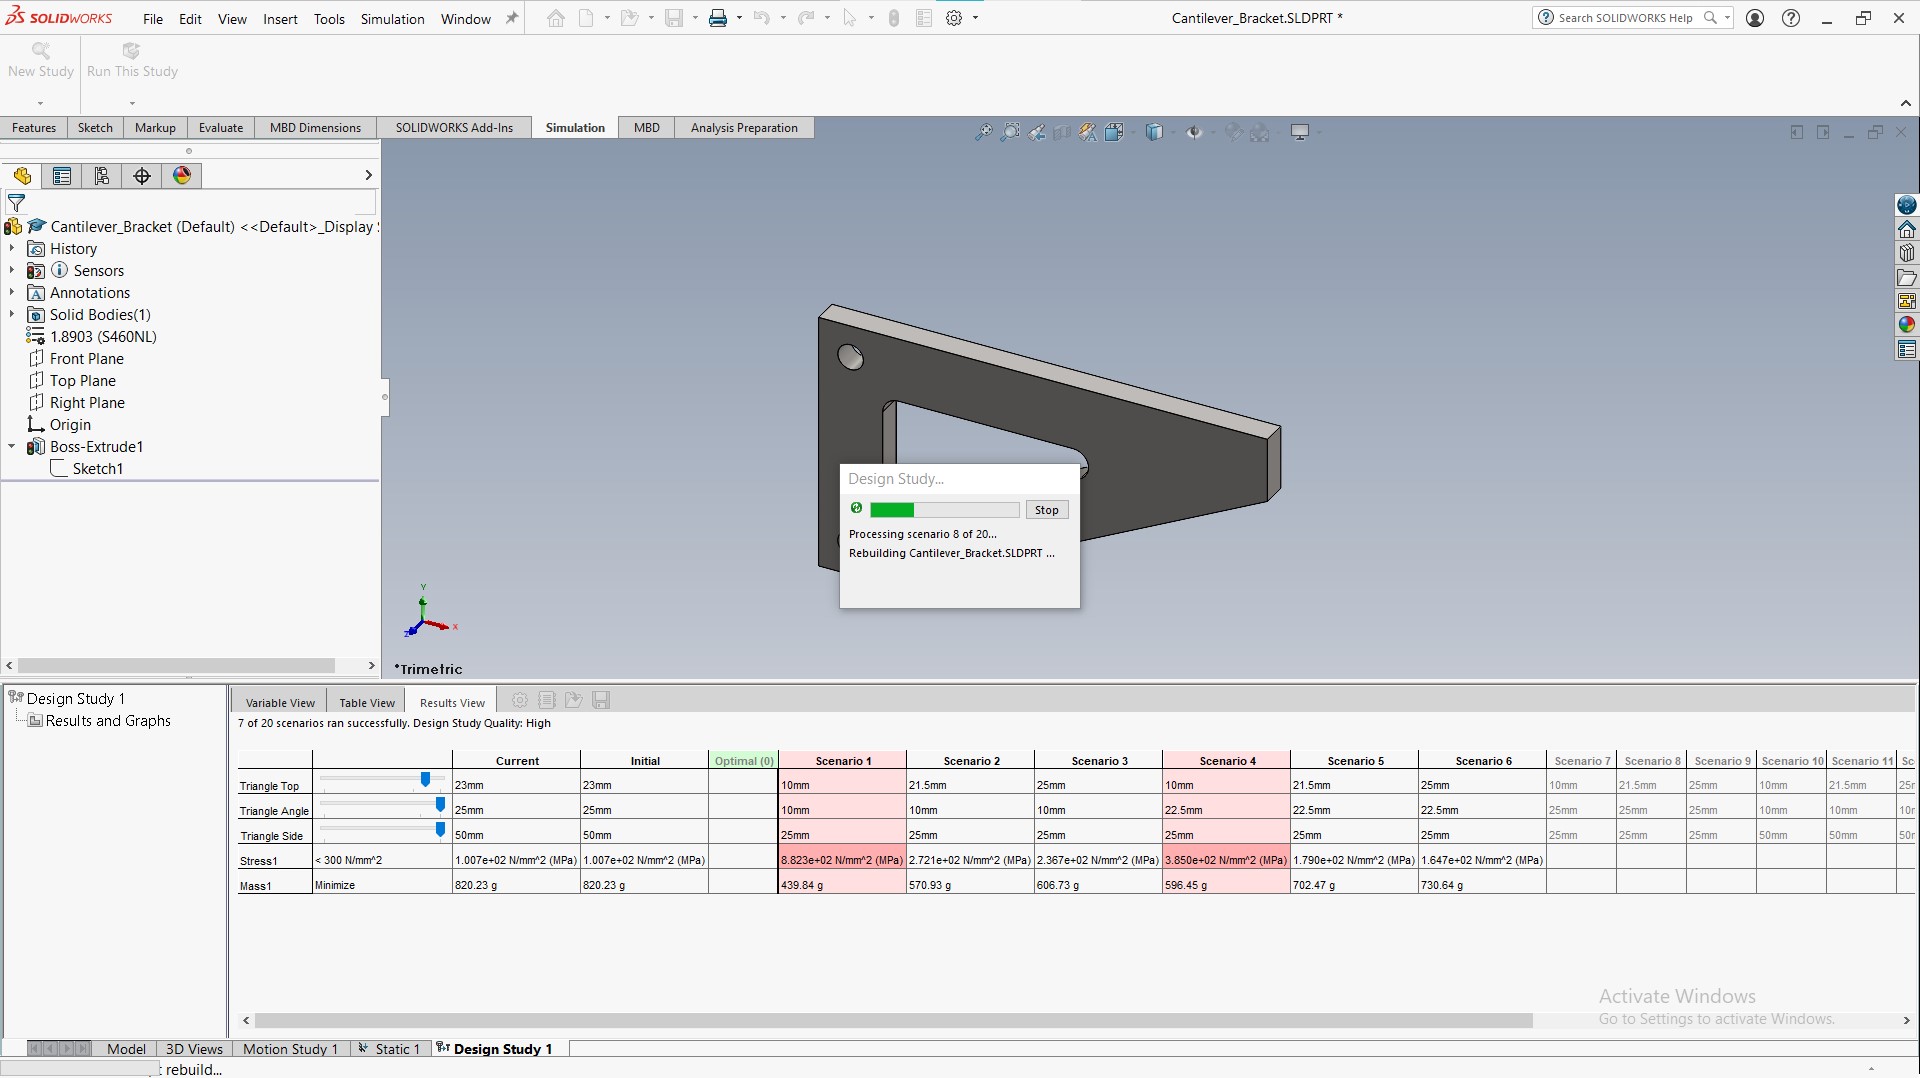Open the DimXpertManager crosshair tab icon
This screenshot has width=1920, height=1078.
point(142,176)
